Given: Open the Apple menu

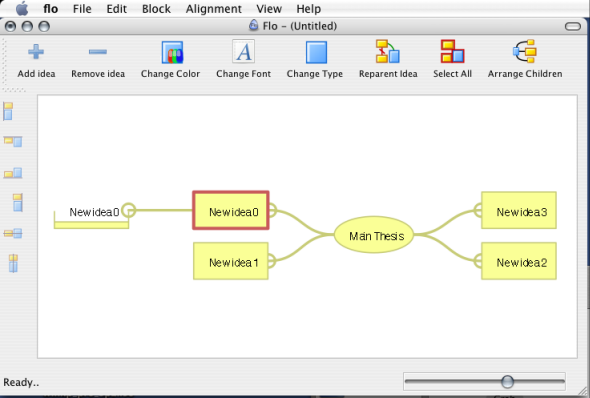Looking at the screenshot, I should pos(22,8).
